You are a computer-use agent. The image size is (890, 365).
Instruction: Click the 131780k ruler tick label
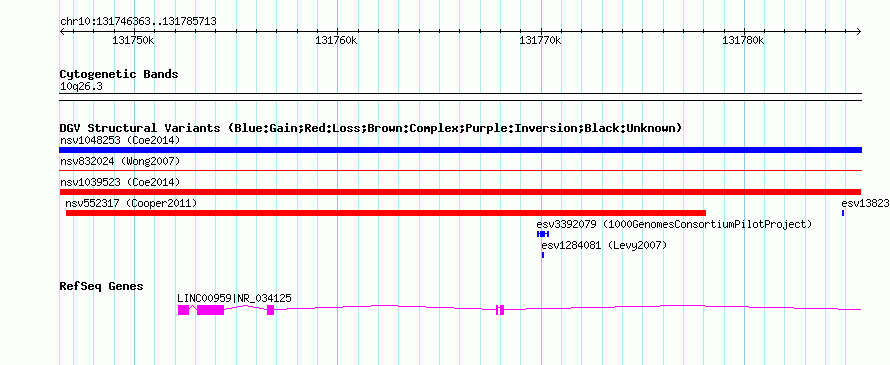coord(744,40)
